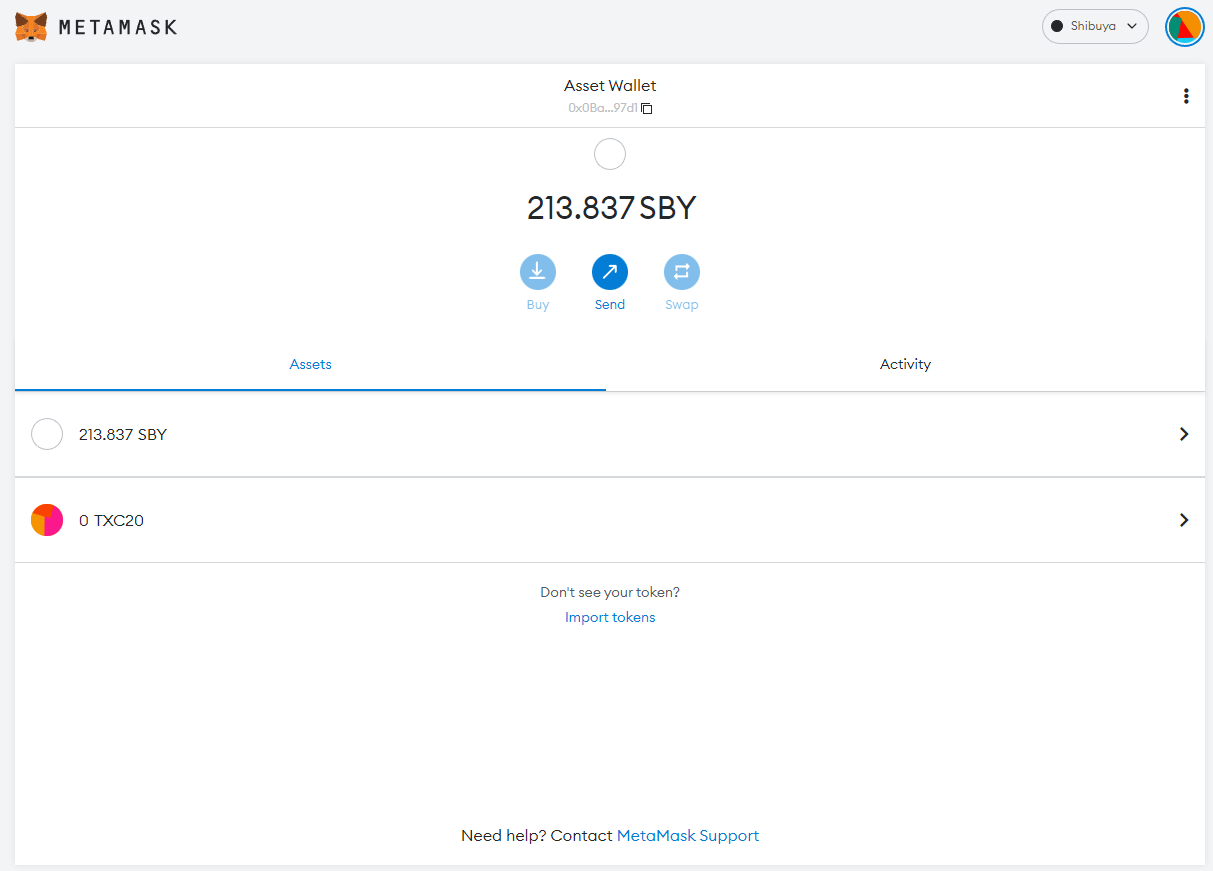Image resolution: width=1213 pixels, height=871 pixels.
Task: Select the 213.837 SBY balance display
Action: 610,208
